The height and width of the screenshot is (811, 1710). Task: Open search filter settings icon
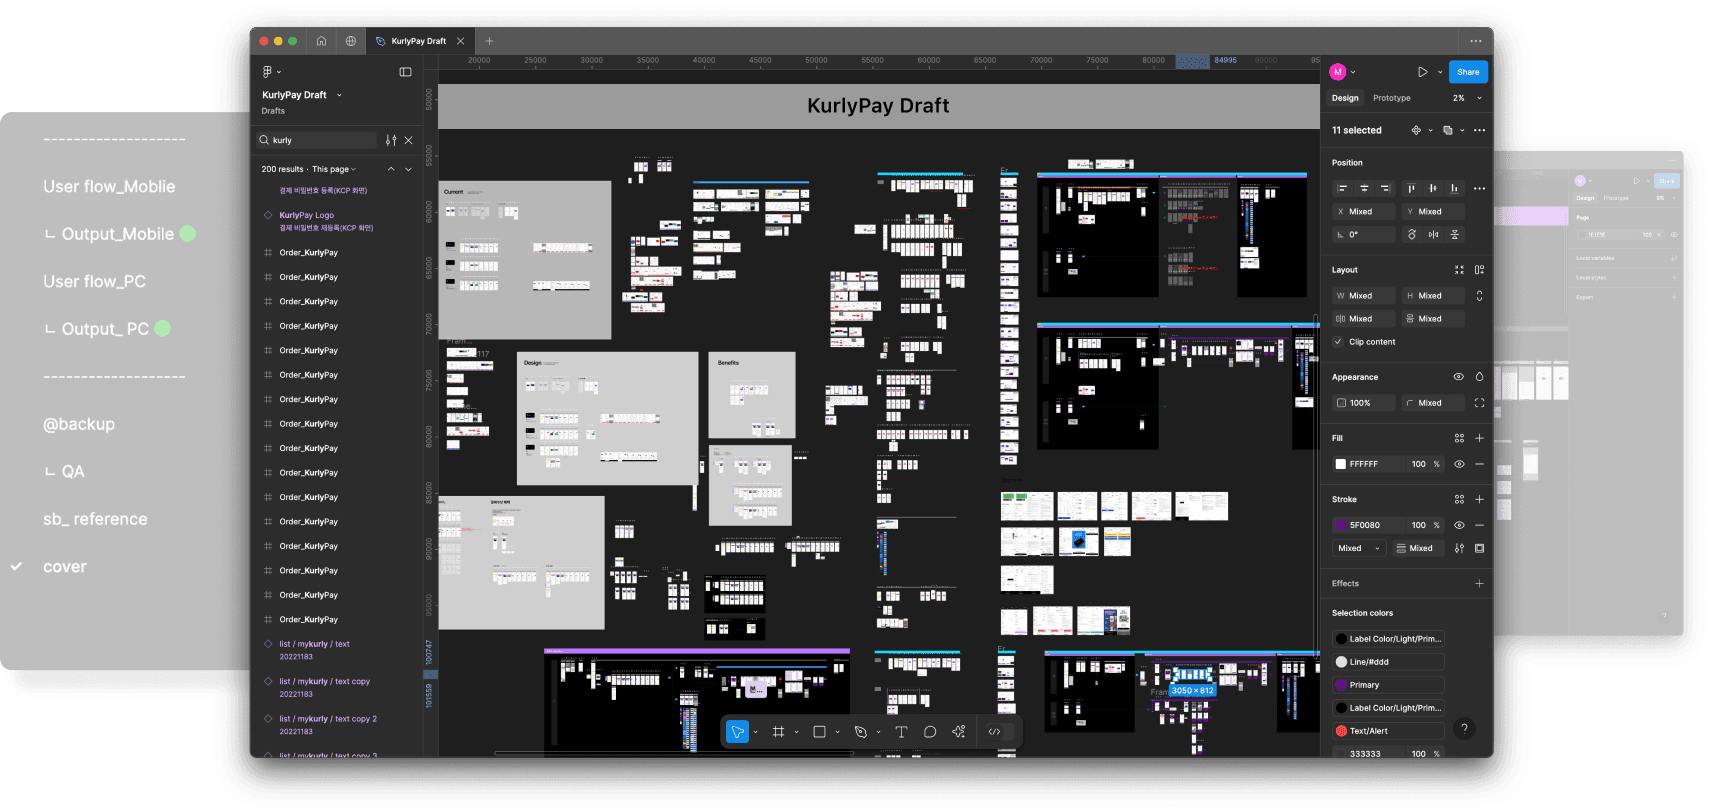pyautogui.click(x=391, y=140)
